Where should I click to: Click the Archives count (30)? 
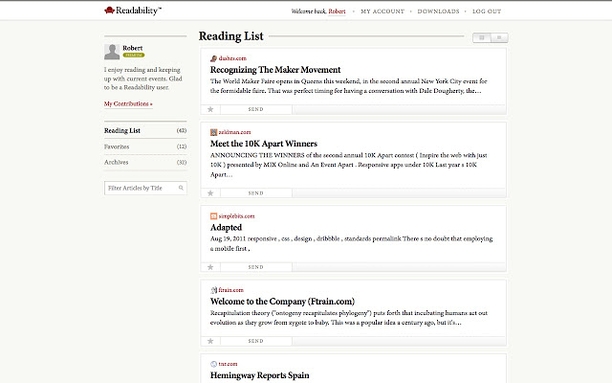(x=181, y=162)
